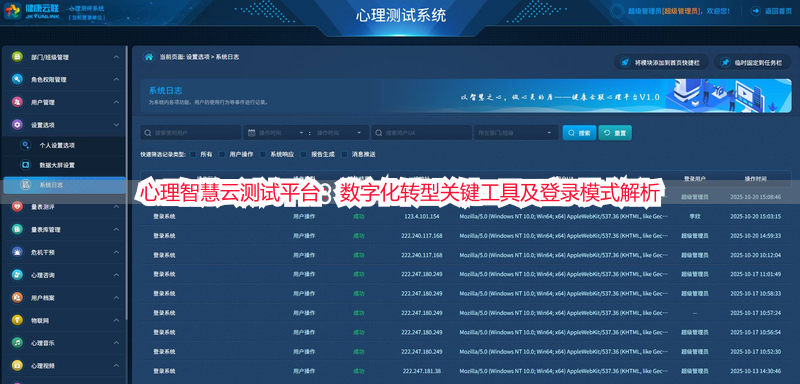Click magnifier icon in 搜索使用用户 field
This screenshot has width=800, height=384.
coord(148,133)
